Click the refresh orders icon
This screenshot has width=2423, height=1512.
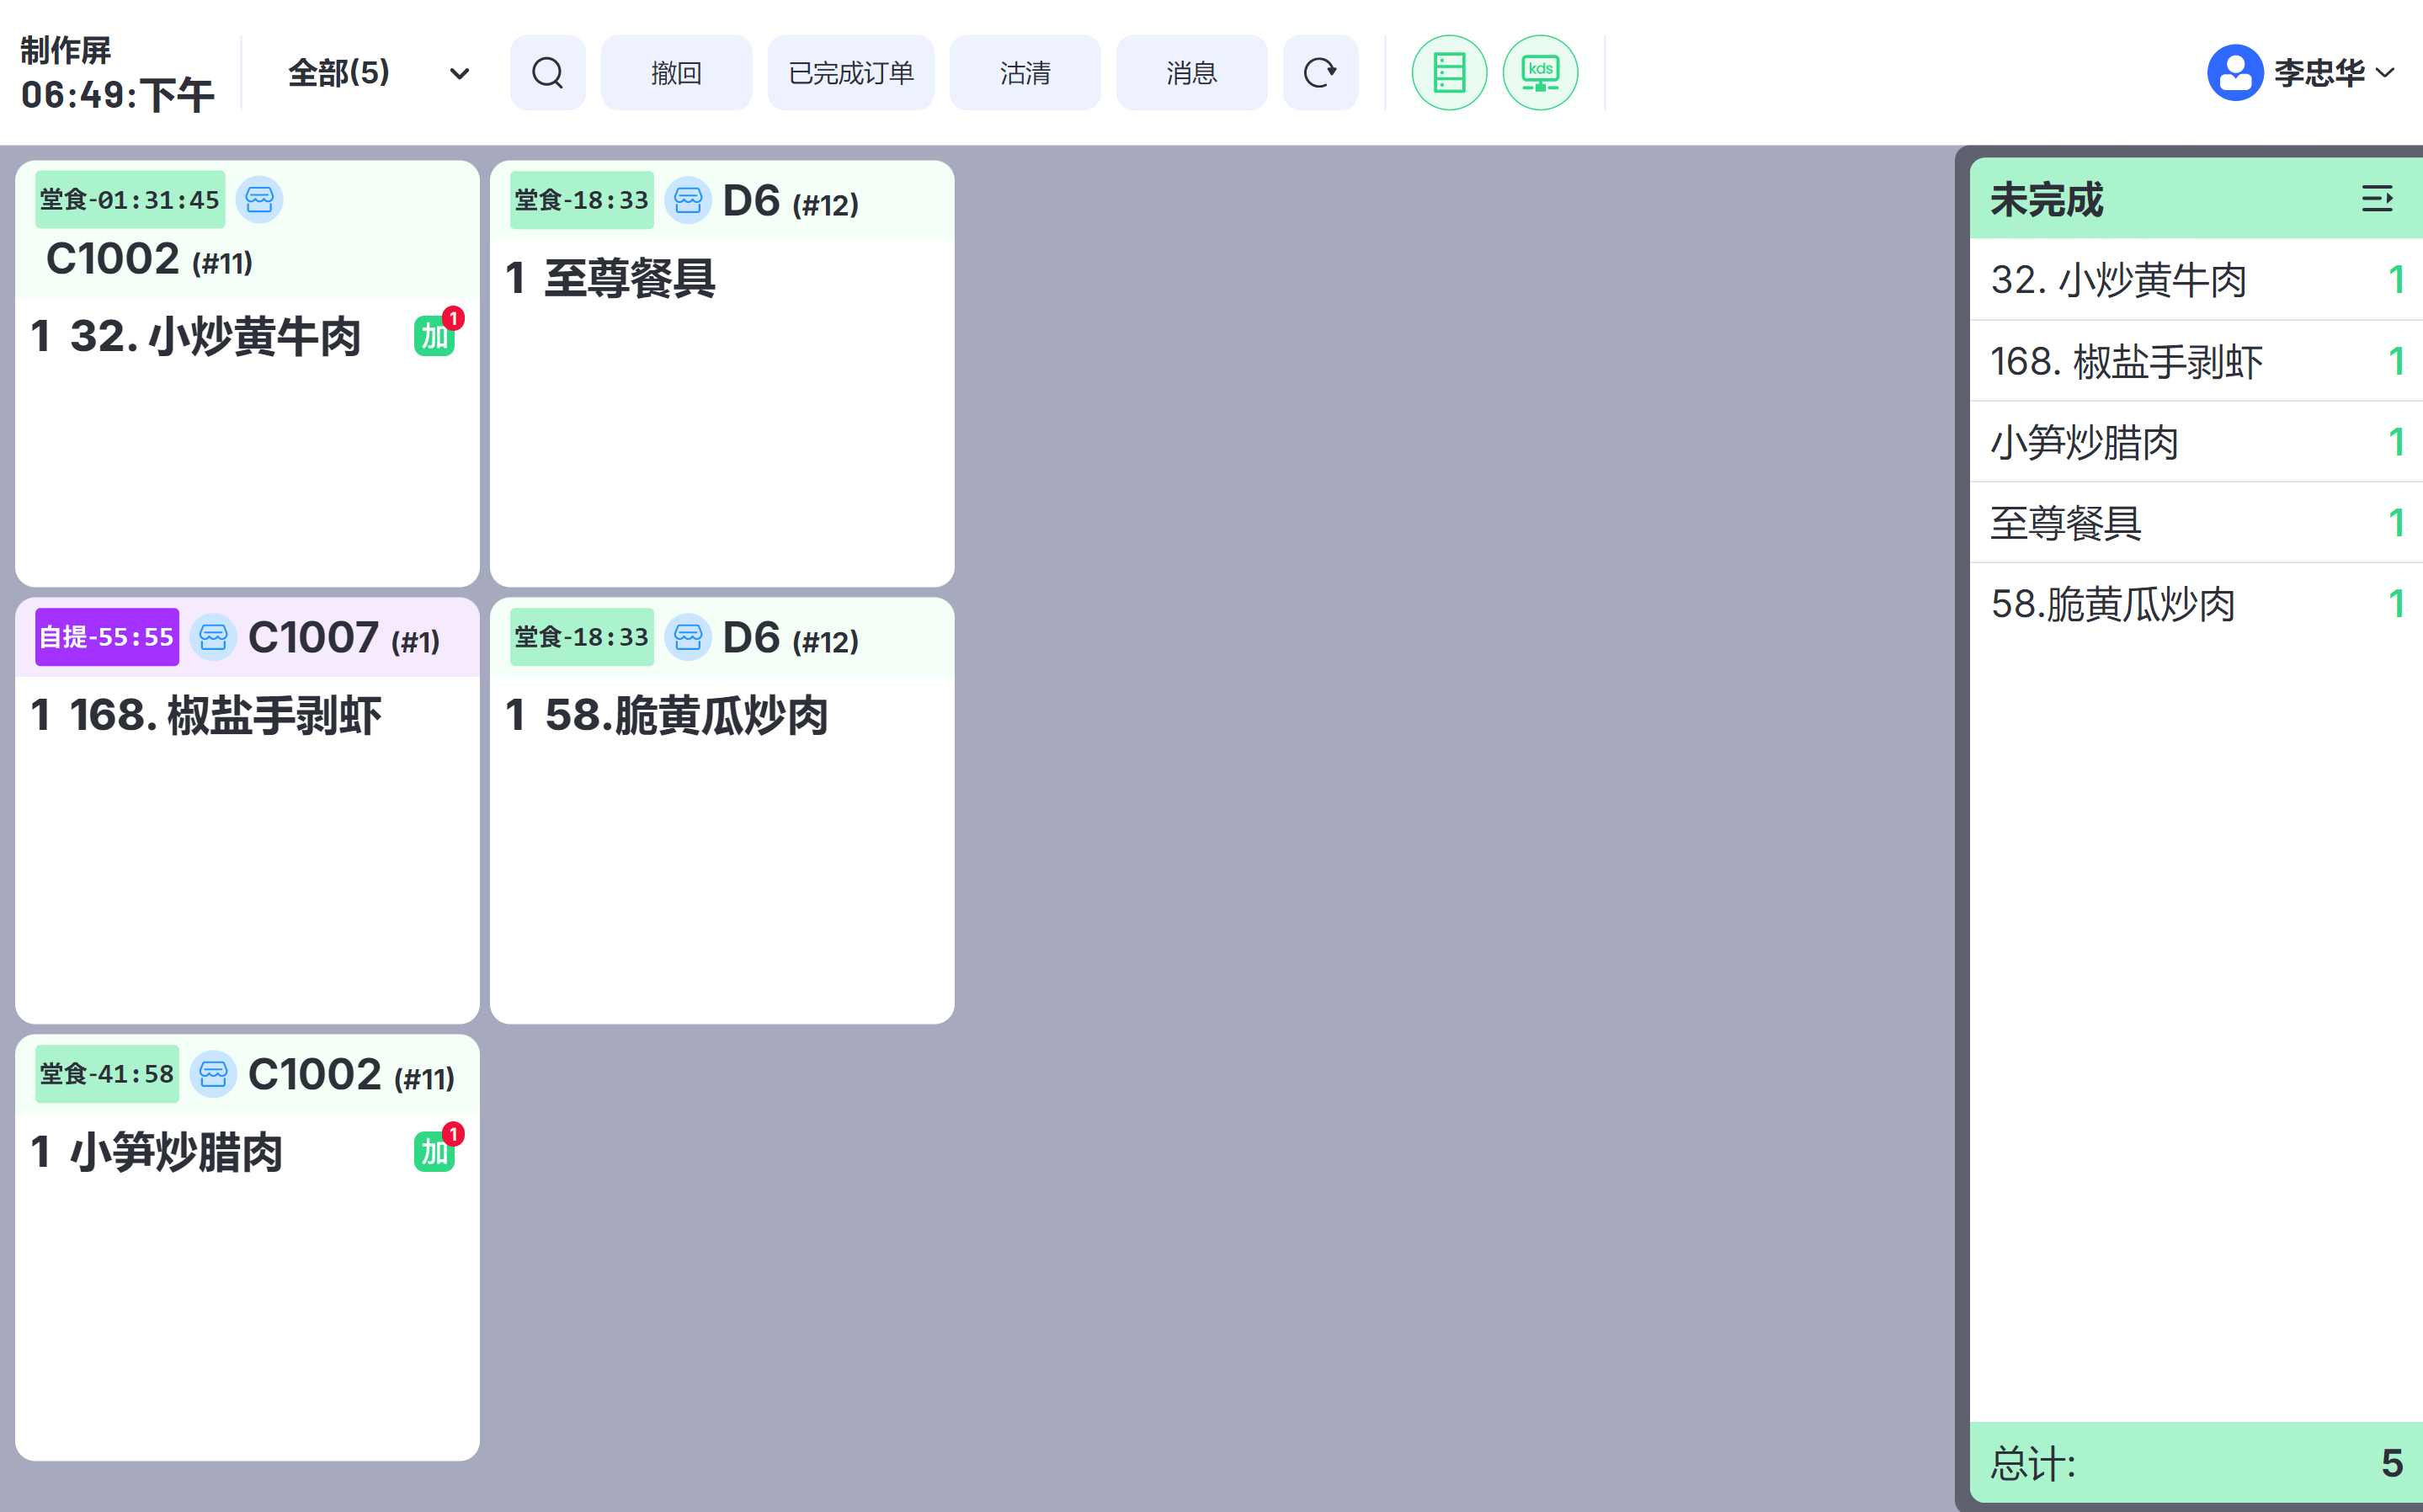click(x=1320, y=73)
